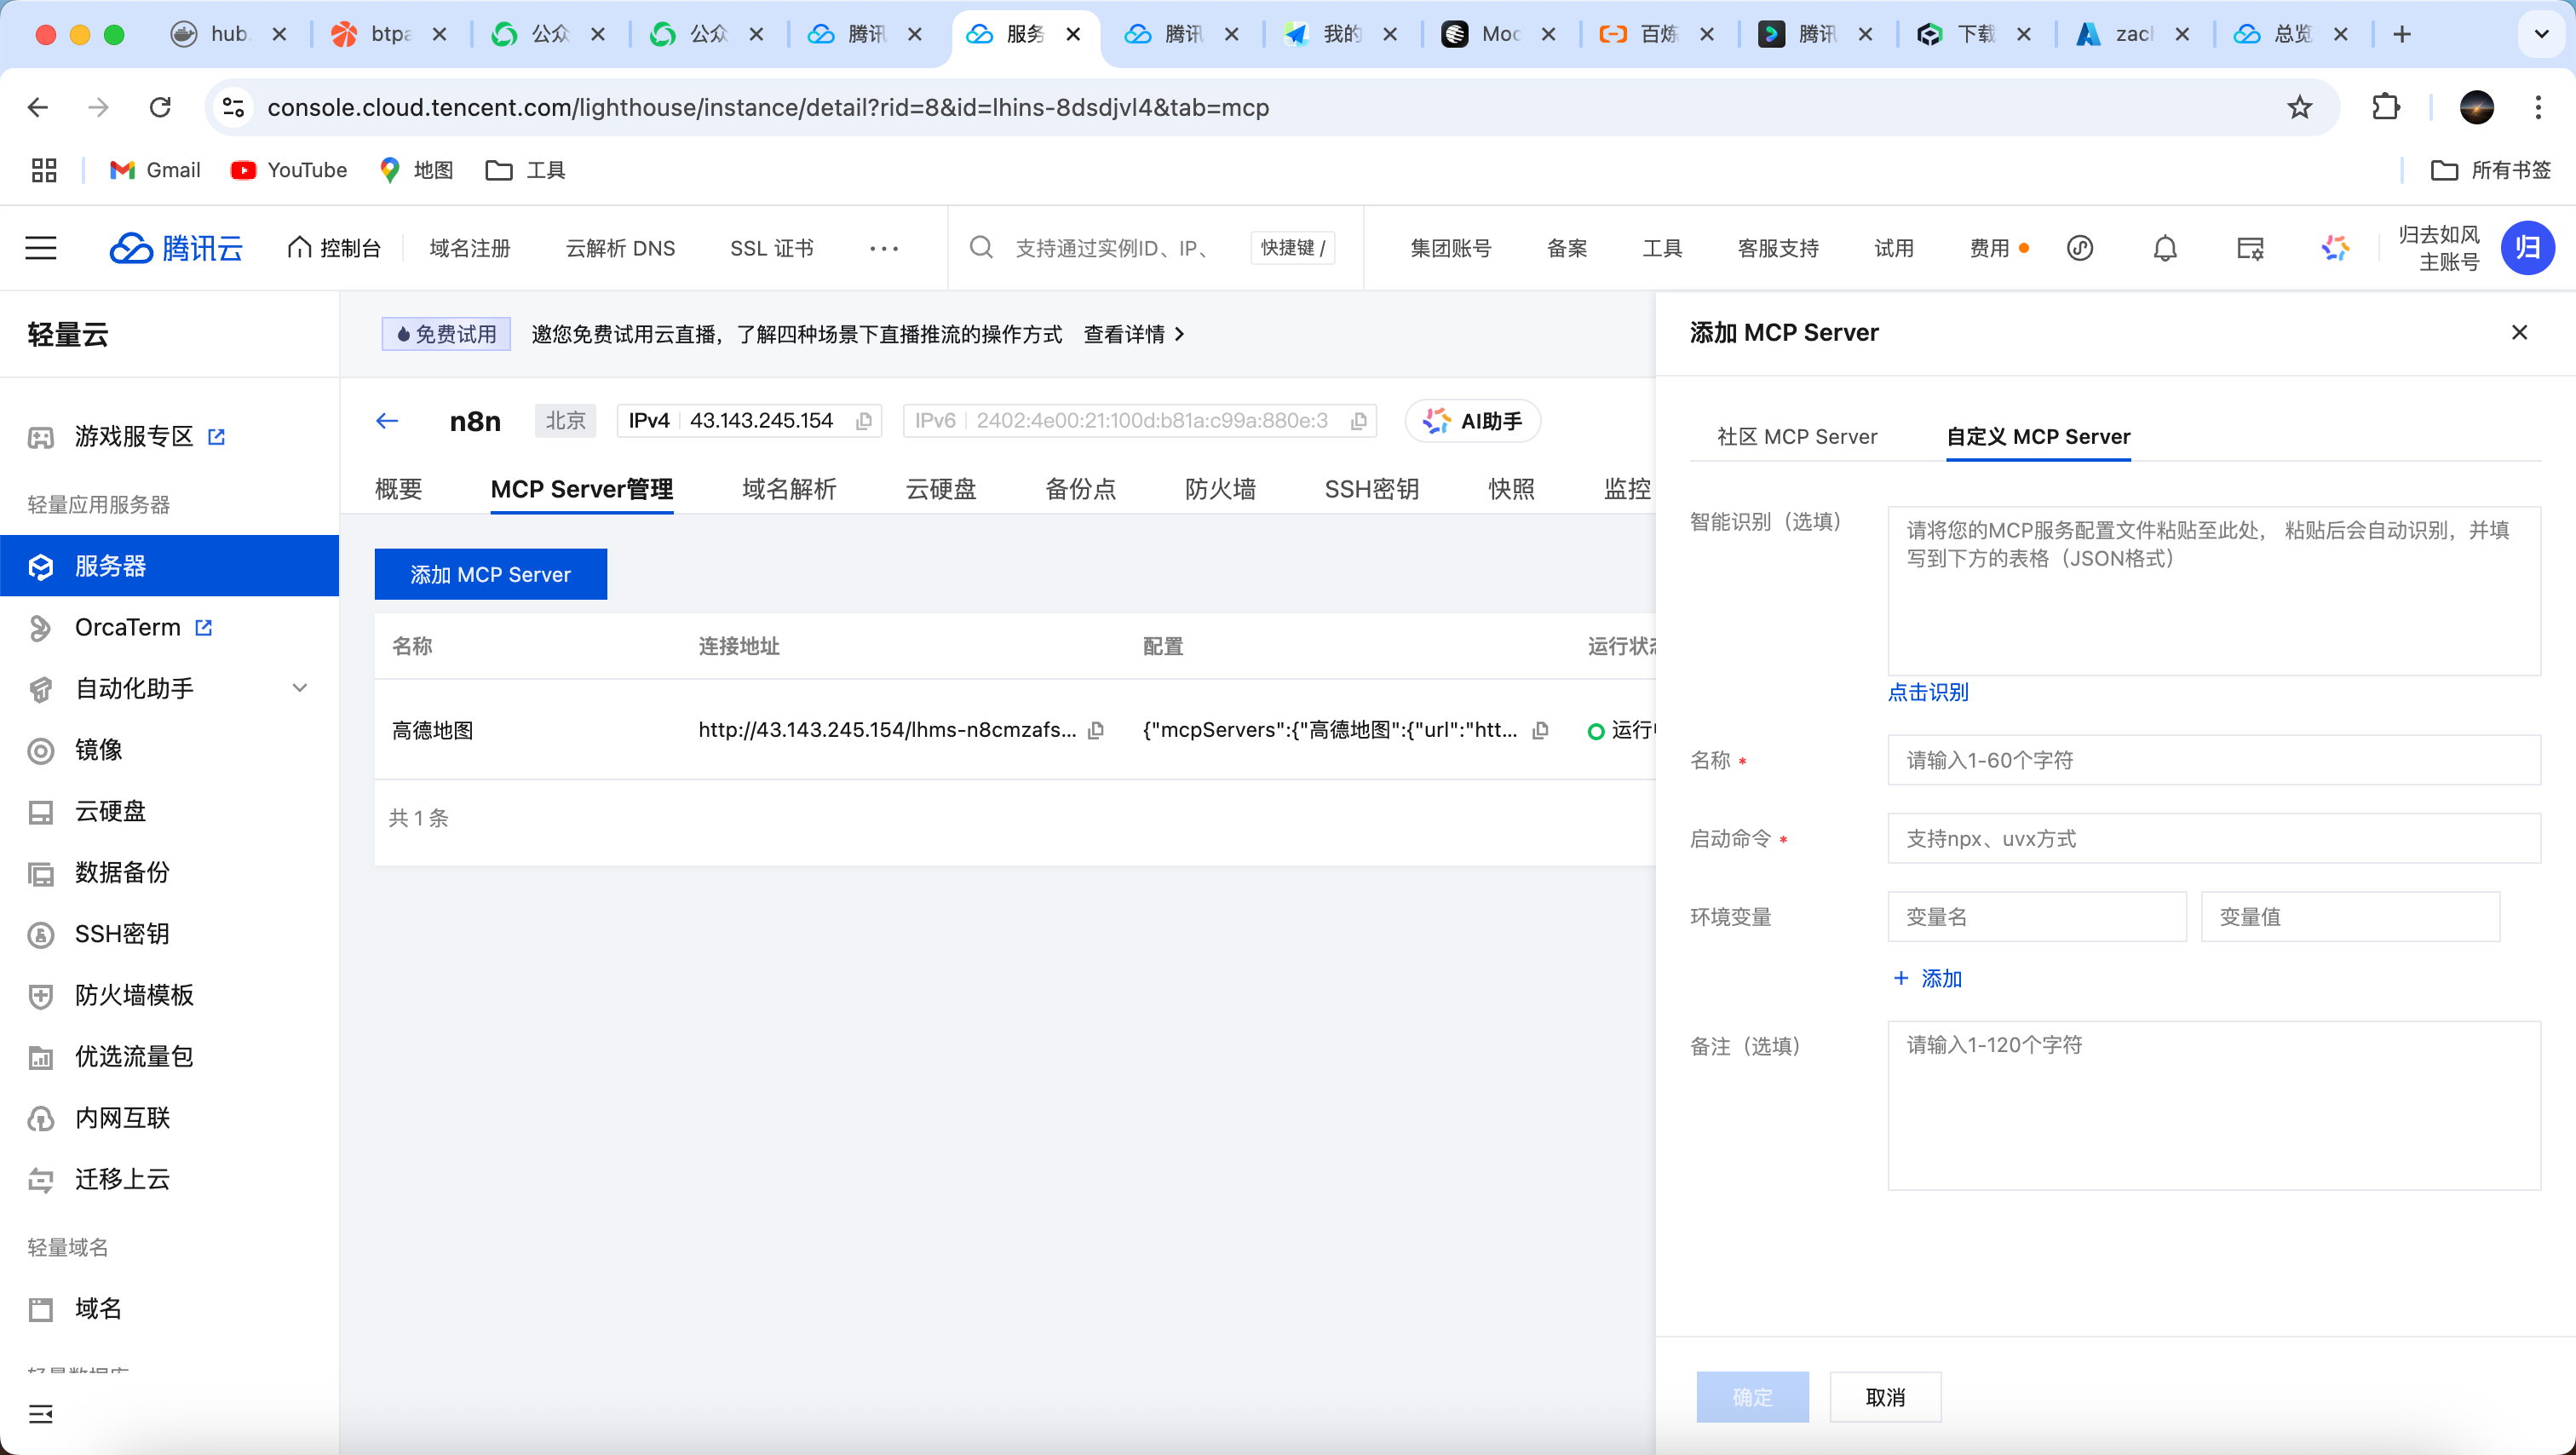Click the 取消 button
This screenshot has height=1455, width=2576.
(1885, 1397)
